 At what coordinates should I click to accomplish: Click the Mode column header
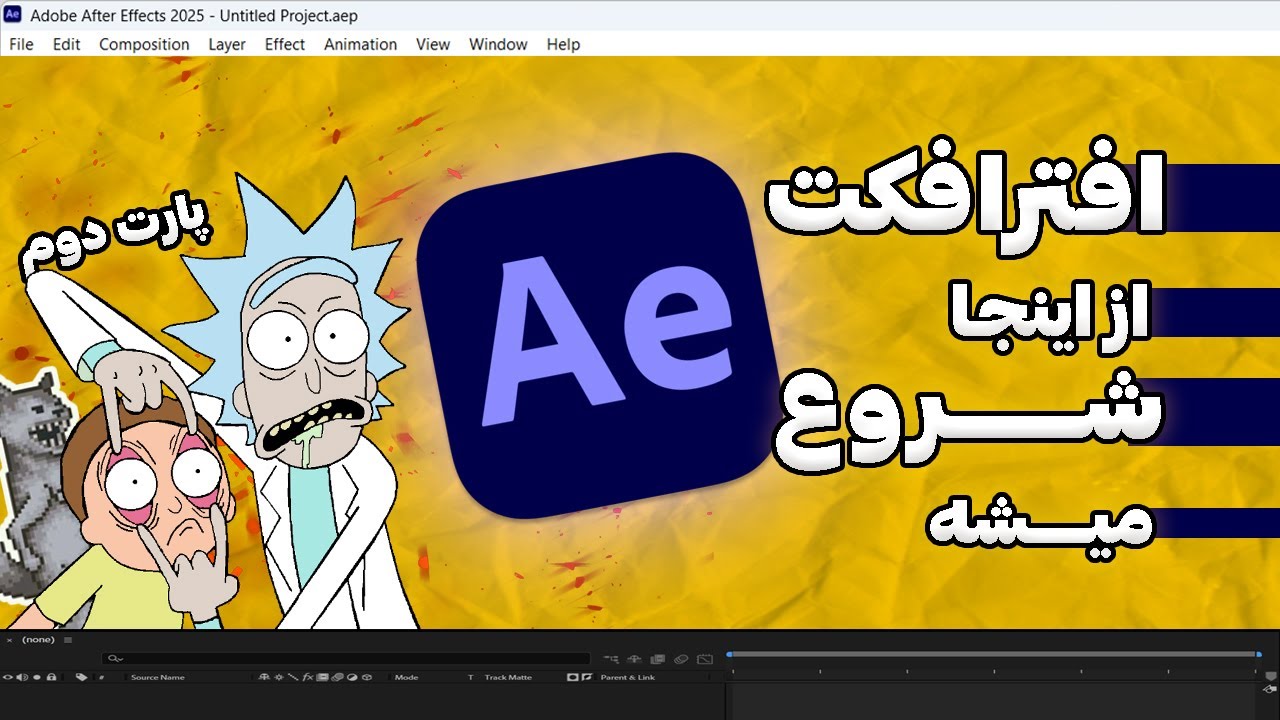click(406, 678)
